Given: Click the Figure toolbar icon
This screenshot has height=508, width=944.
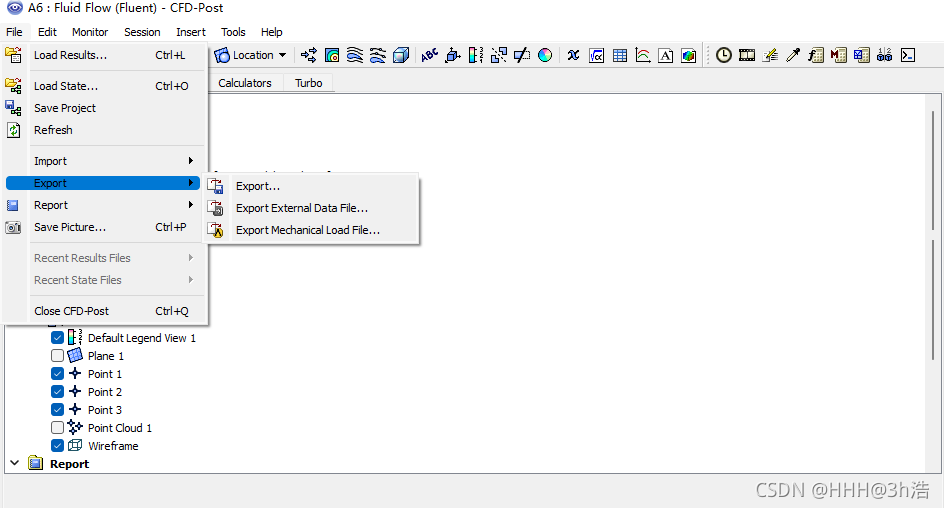Looking at the screenshot, I should (x=688, y=55).
